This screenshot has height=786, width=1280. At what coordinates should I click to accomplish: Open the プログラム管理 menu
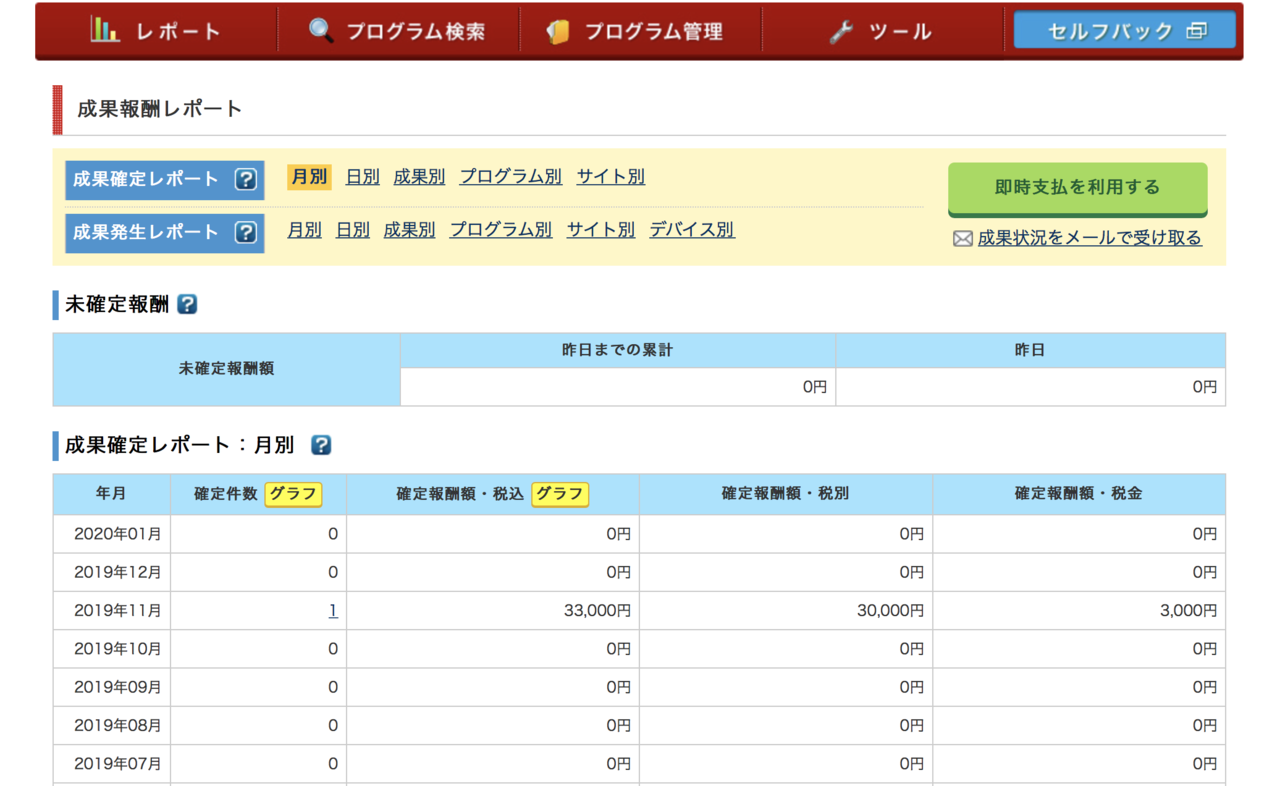pyautogui.click(x=640, y=31)
